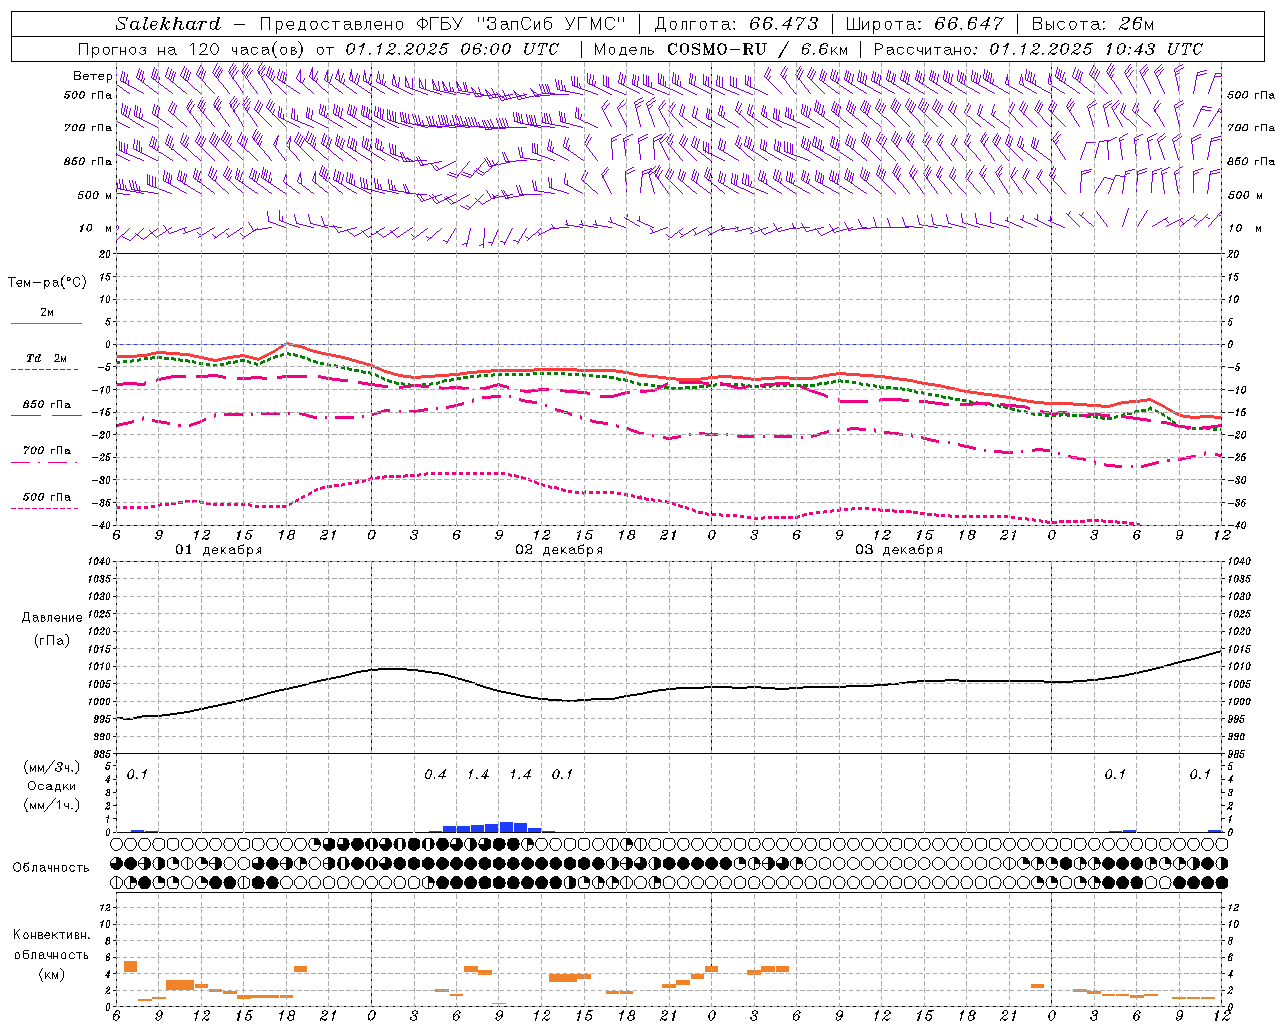Click the dash-dot line sample under 700 гПа
This screenshot has height=1024, width=1280.
point(46,462)
